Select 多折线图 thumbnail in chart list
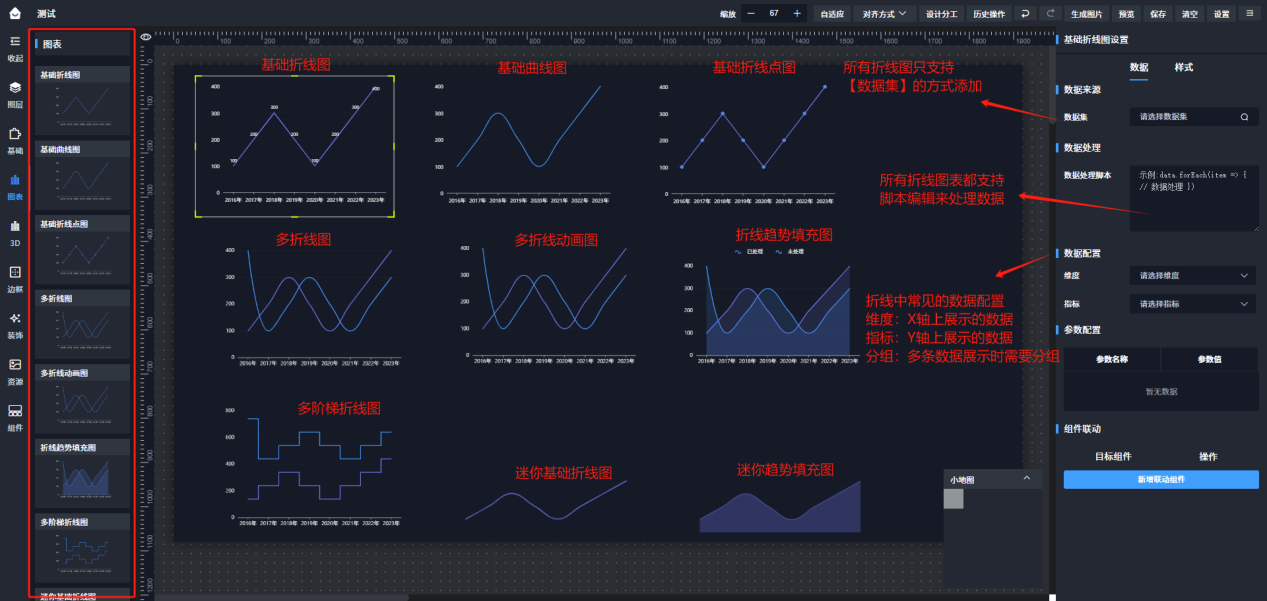The width and height of the screenshot is (1267, 601). (82, 326)
